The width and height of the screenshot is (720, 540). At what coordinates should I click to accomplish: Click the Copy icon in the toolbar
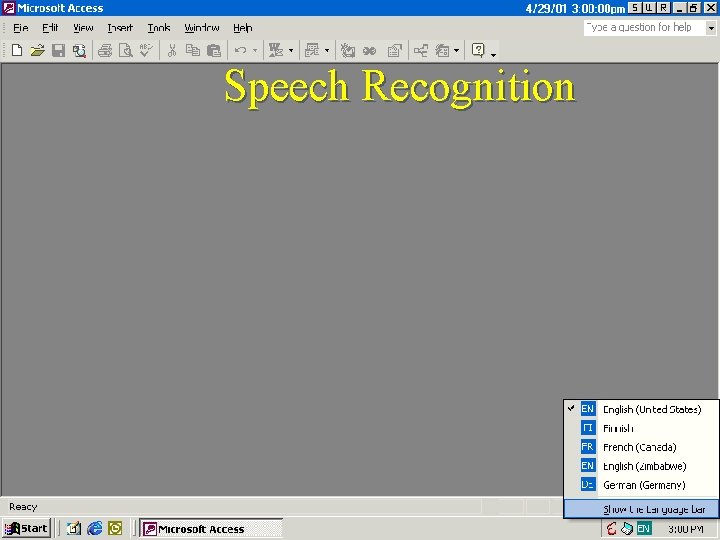pos(193,50)
